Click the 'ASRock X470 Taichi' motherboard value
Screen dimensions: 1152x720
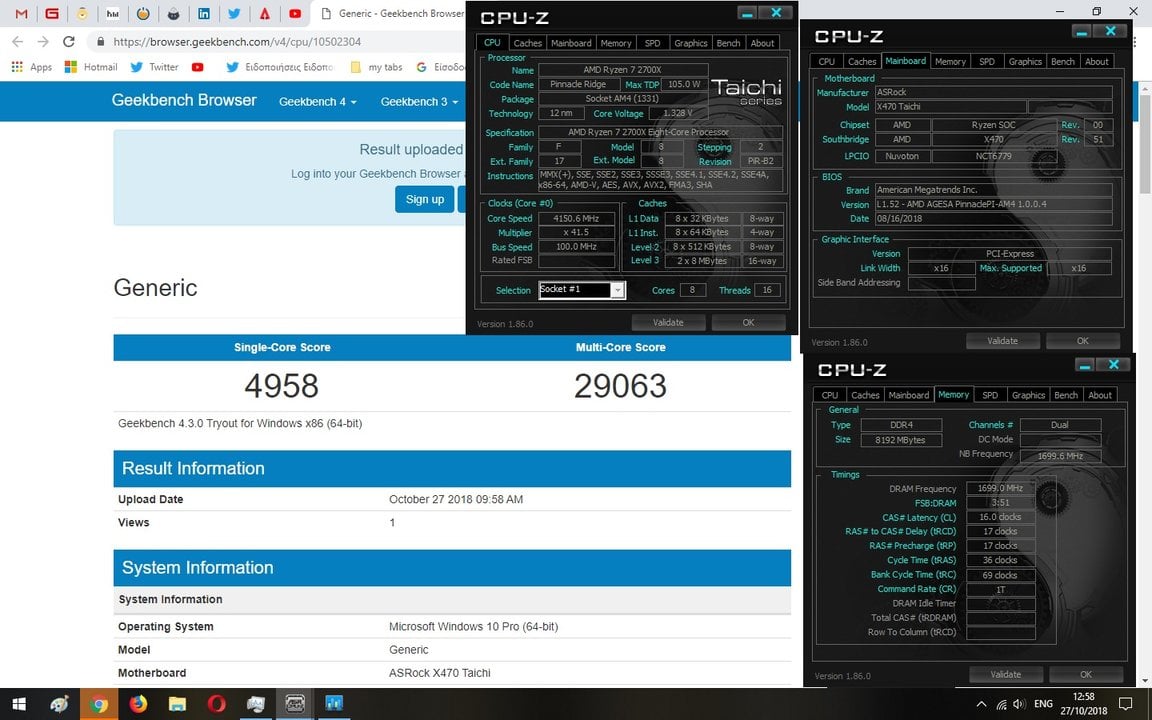[439, 673]
